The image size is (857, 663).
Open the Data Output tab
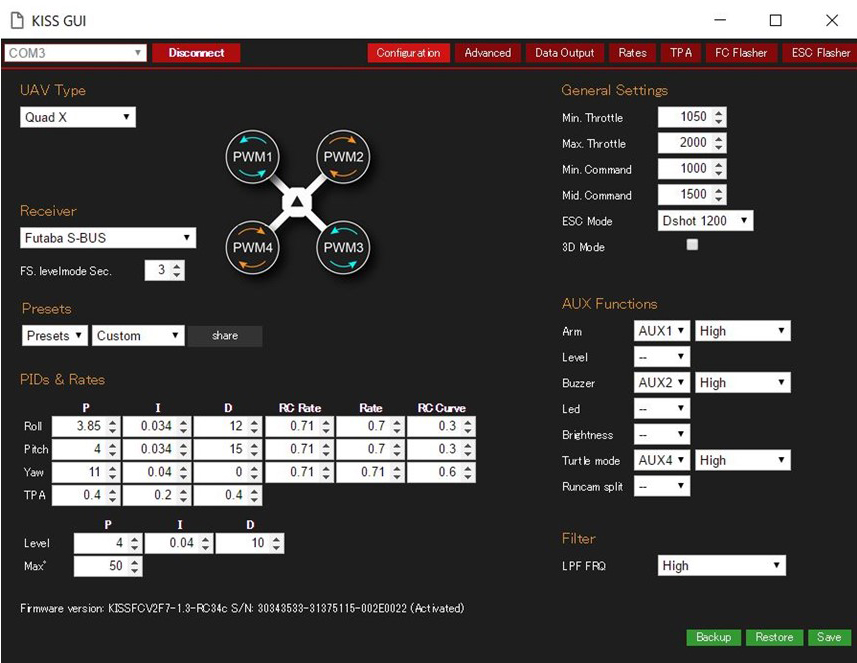point(565,53)
